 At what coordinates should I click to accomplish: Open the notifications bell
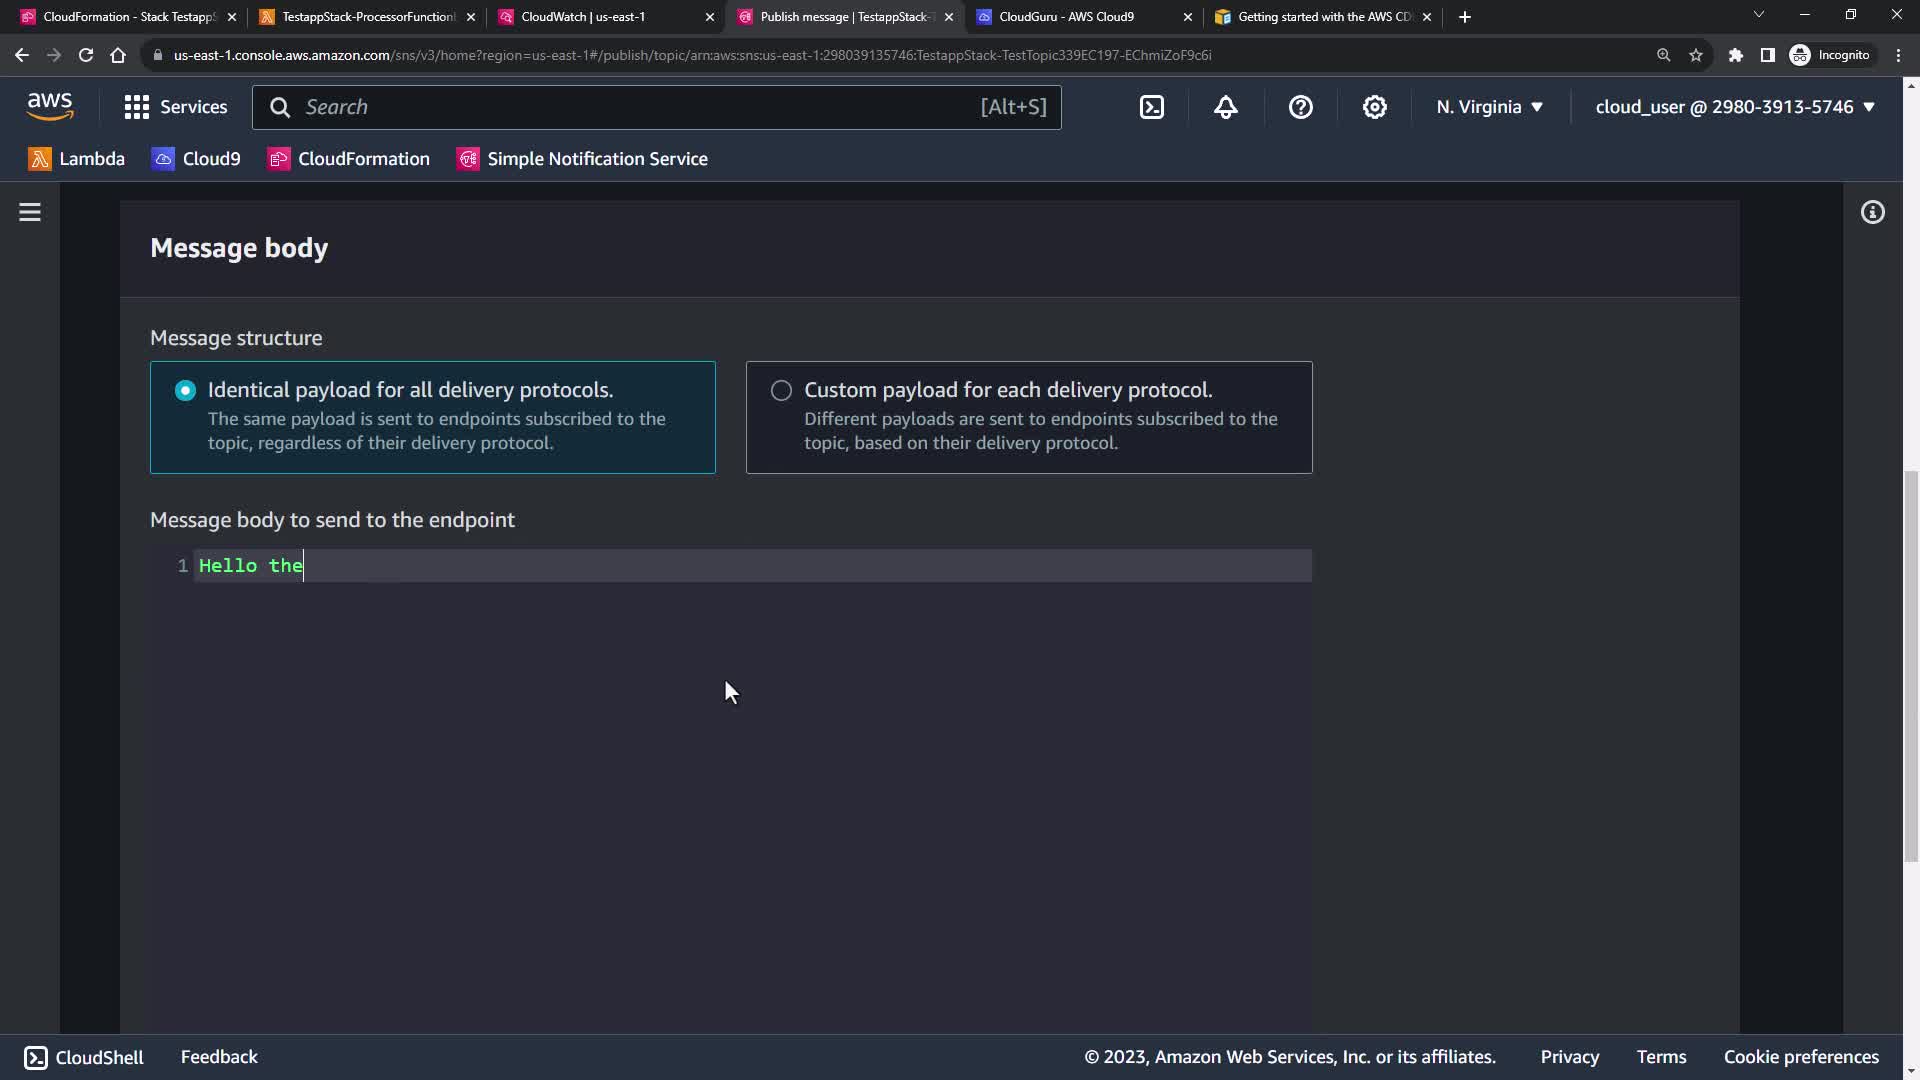(x=1226, y=107)
